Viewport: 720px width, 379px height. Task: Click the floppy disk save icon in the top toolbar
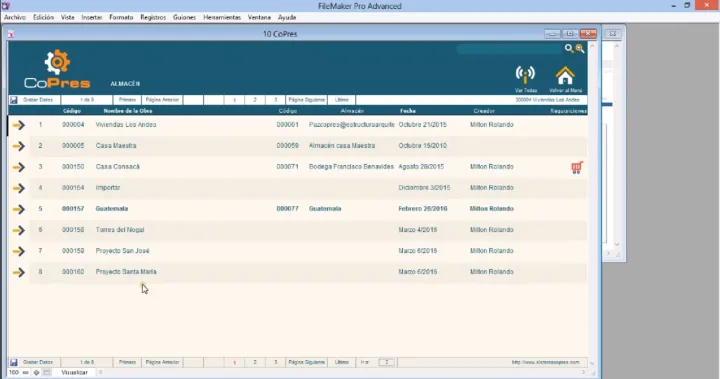(x=13, y=100)
